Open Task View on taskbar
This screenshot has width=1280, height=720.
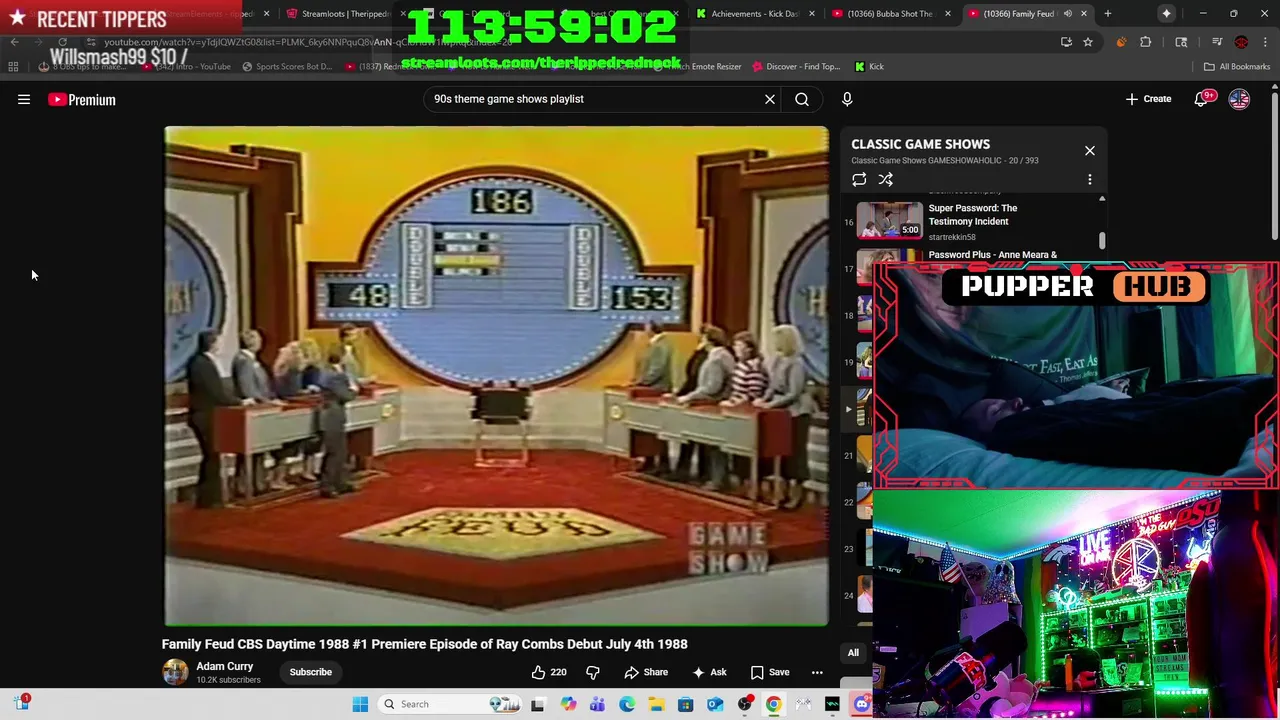tap(537, 704)
